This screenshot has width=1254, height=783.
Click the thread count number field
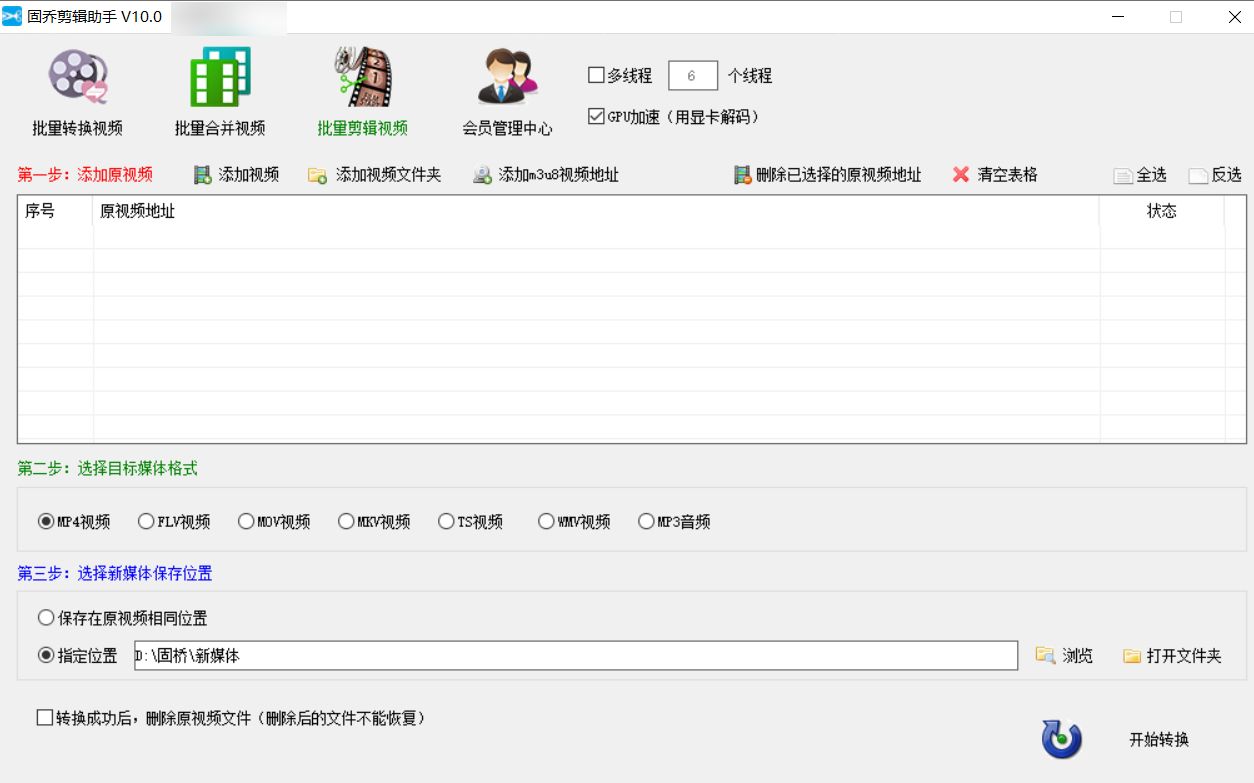[x=692, y=75]
